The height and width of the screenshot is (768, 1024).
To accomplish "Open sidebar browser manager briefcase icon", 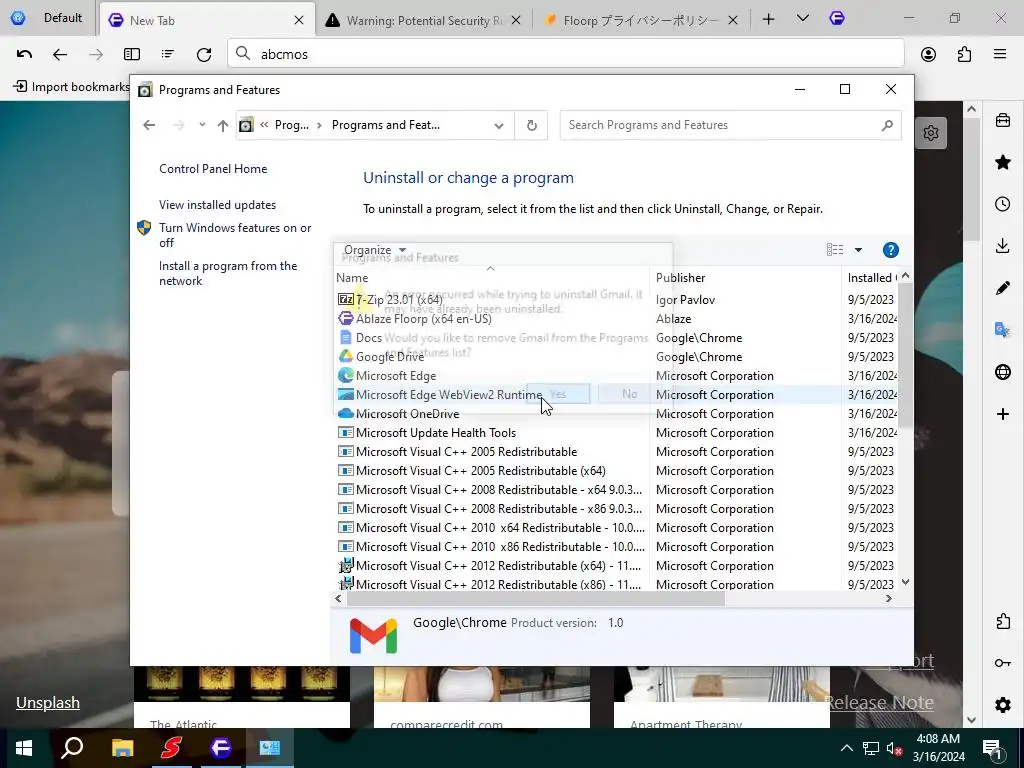I will 1002,120.
